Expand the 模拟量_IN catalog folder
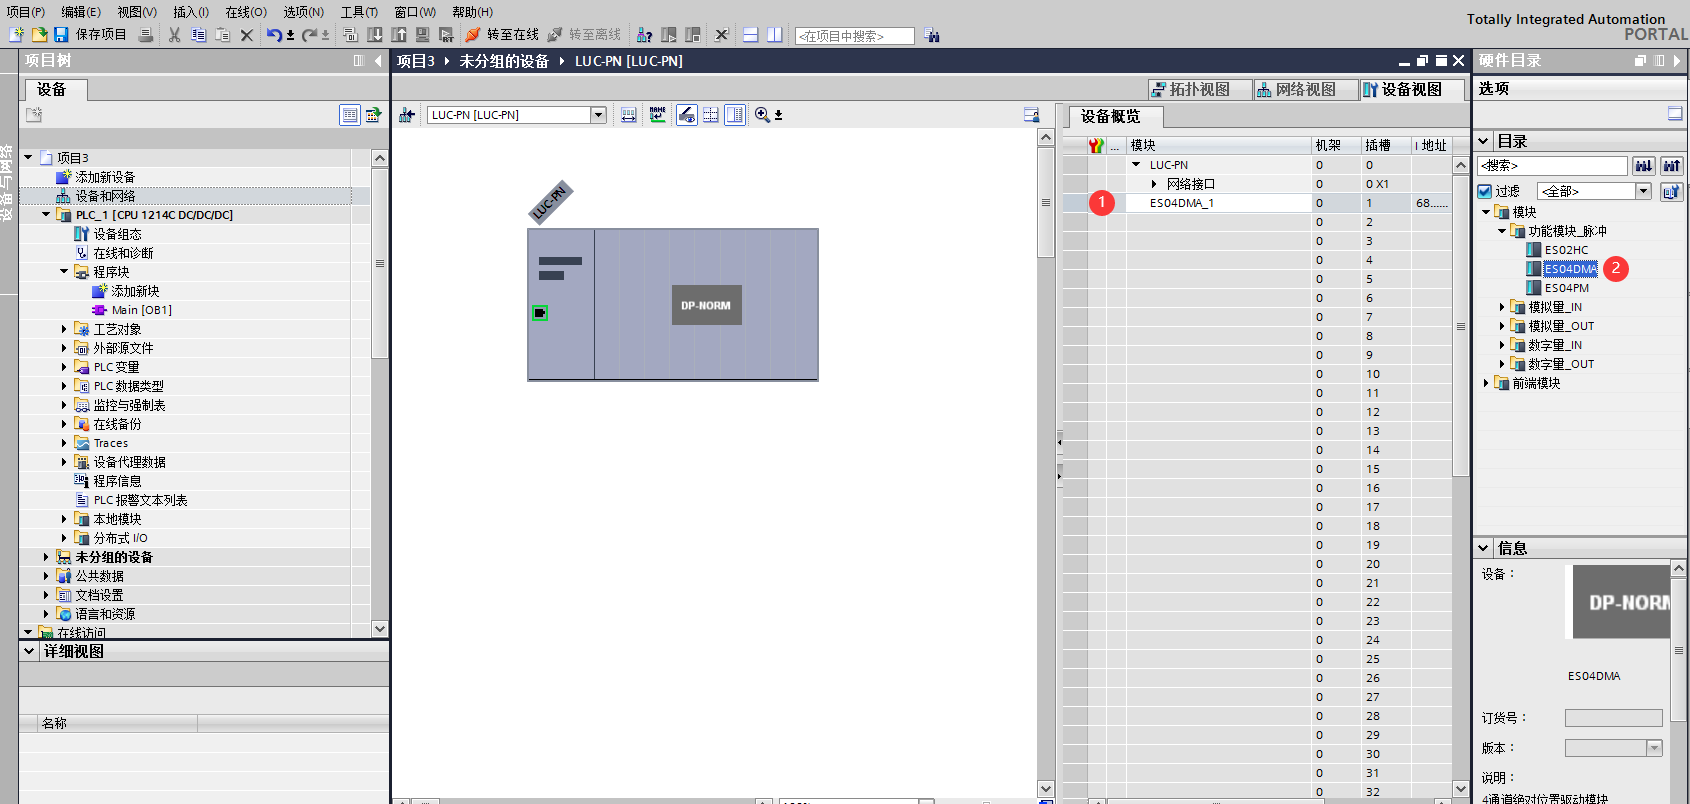 click(1501, 307)
